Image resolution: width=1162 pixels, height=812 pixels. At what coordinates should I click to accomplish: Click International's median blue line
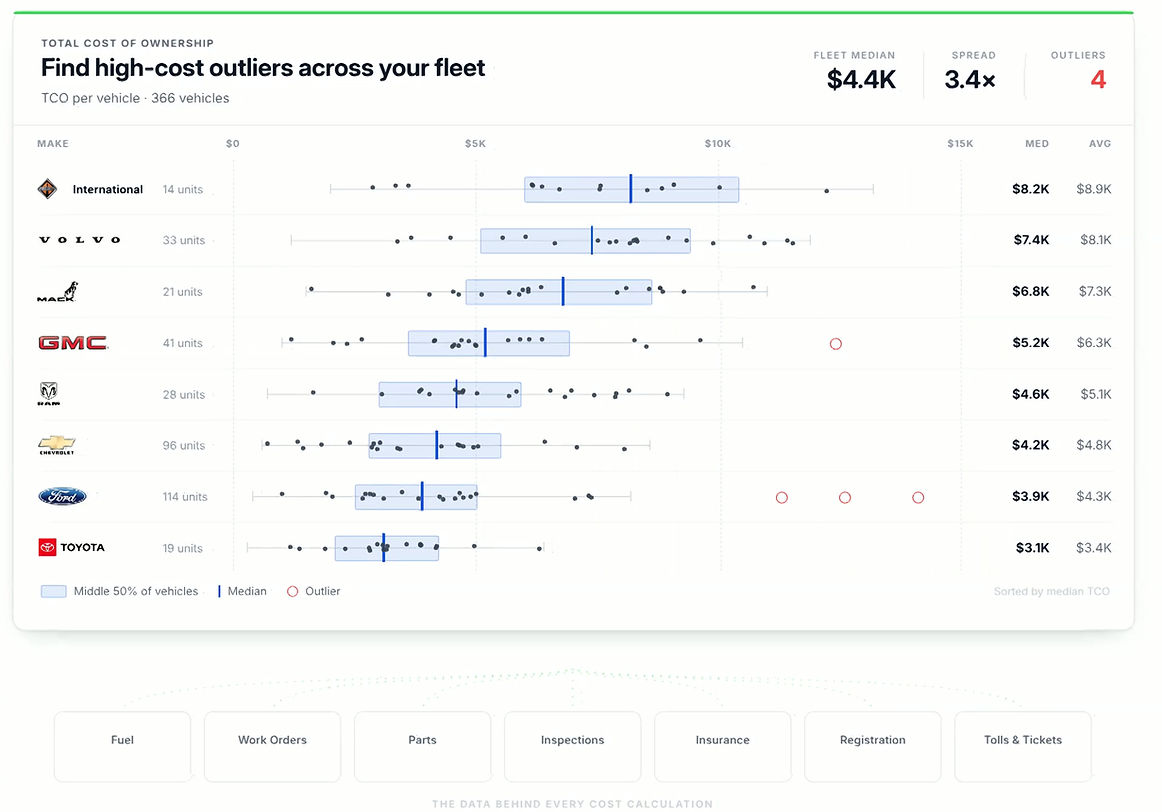[631, 189]
